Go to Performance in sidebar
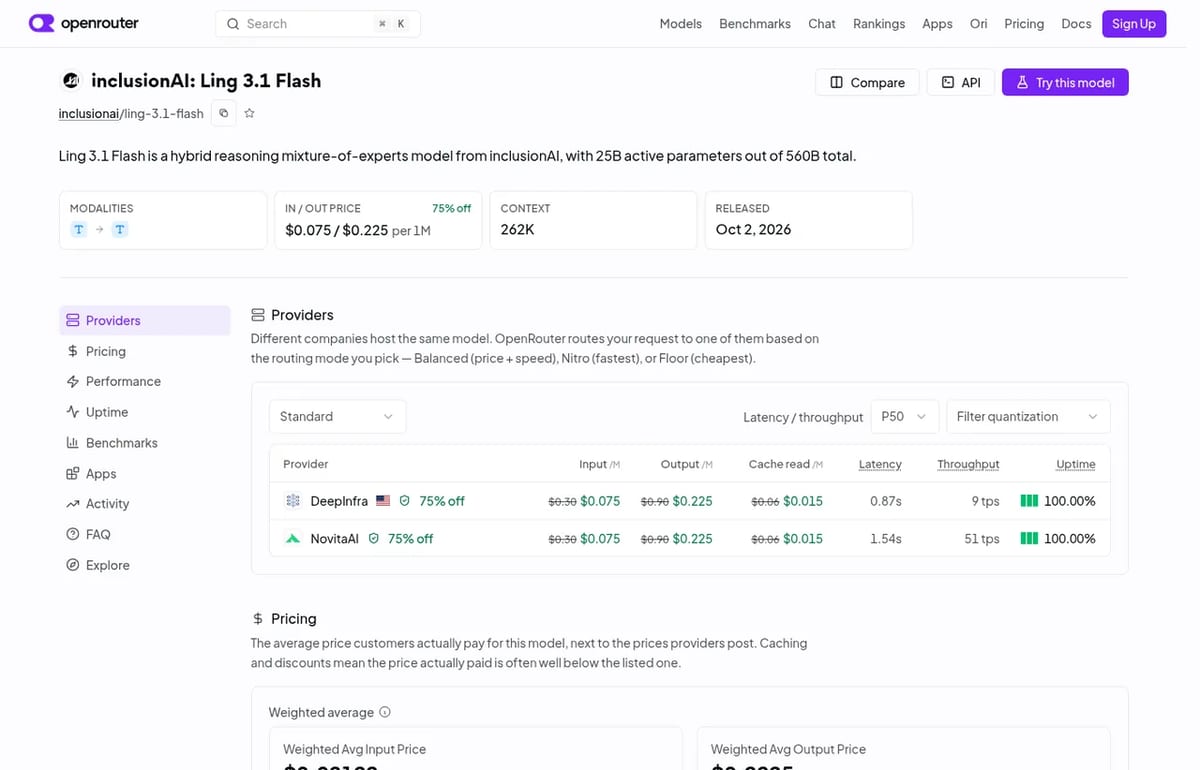Image resolution: width=1200 pixels, height=770 pixels. 145,382
